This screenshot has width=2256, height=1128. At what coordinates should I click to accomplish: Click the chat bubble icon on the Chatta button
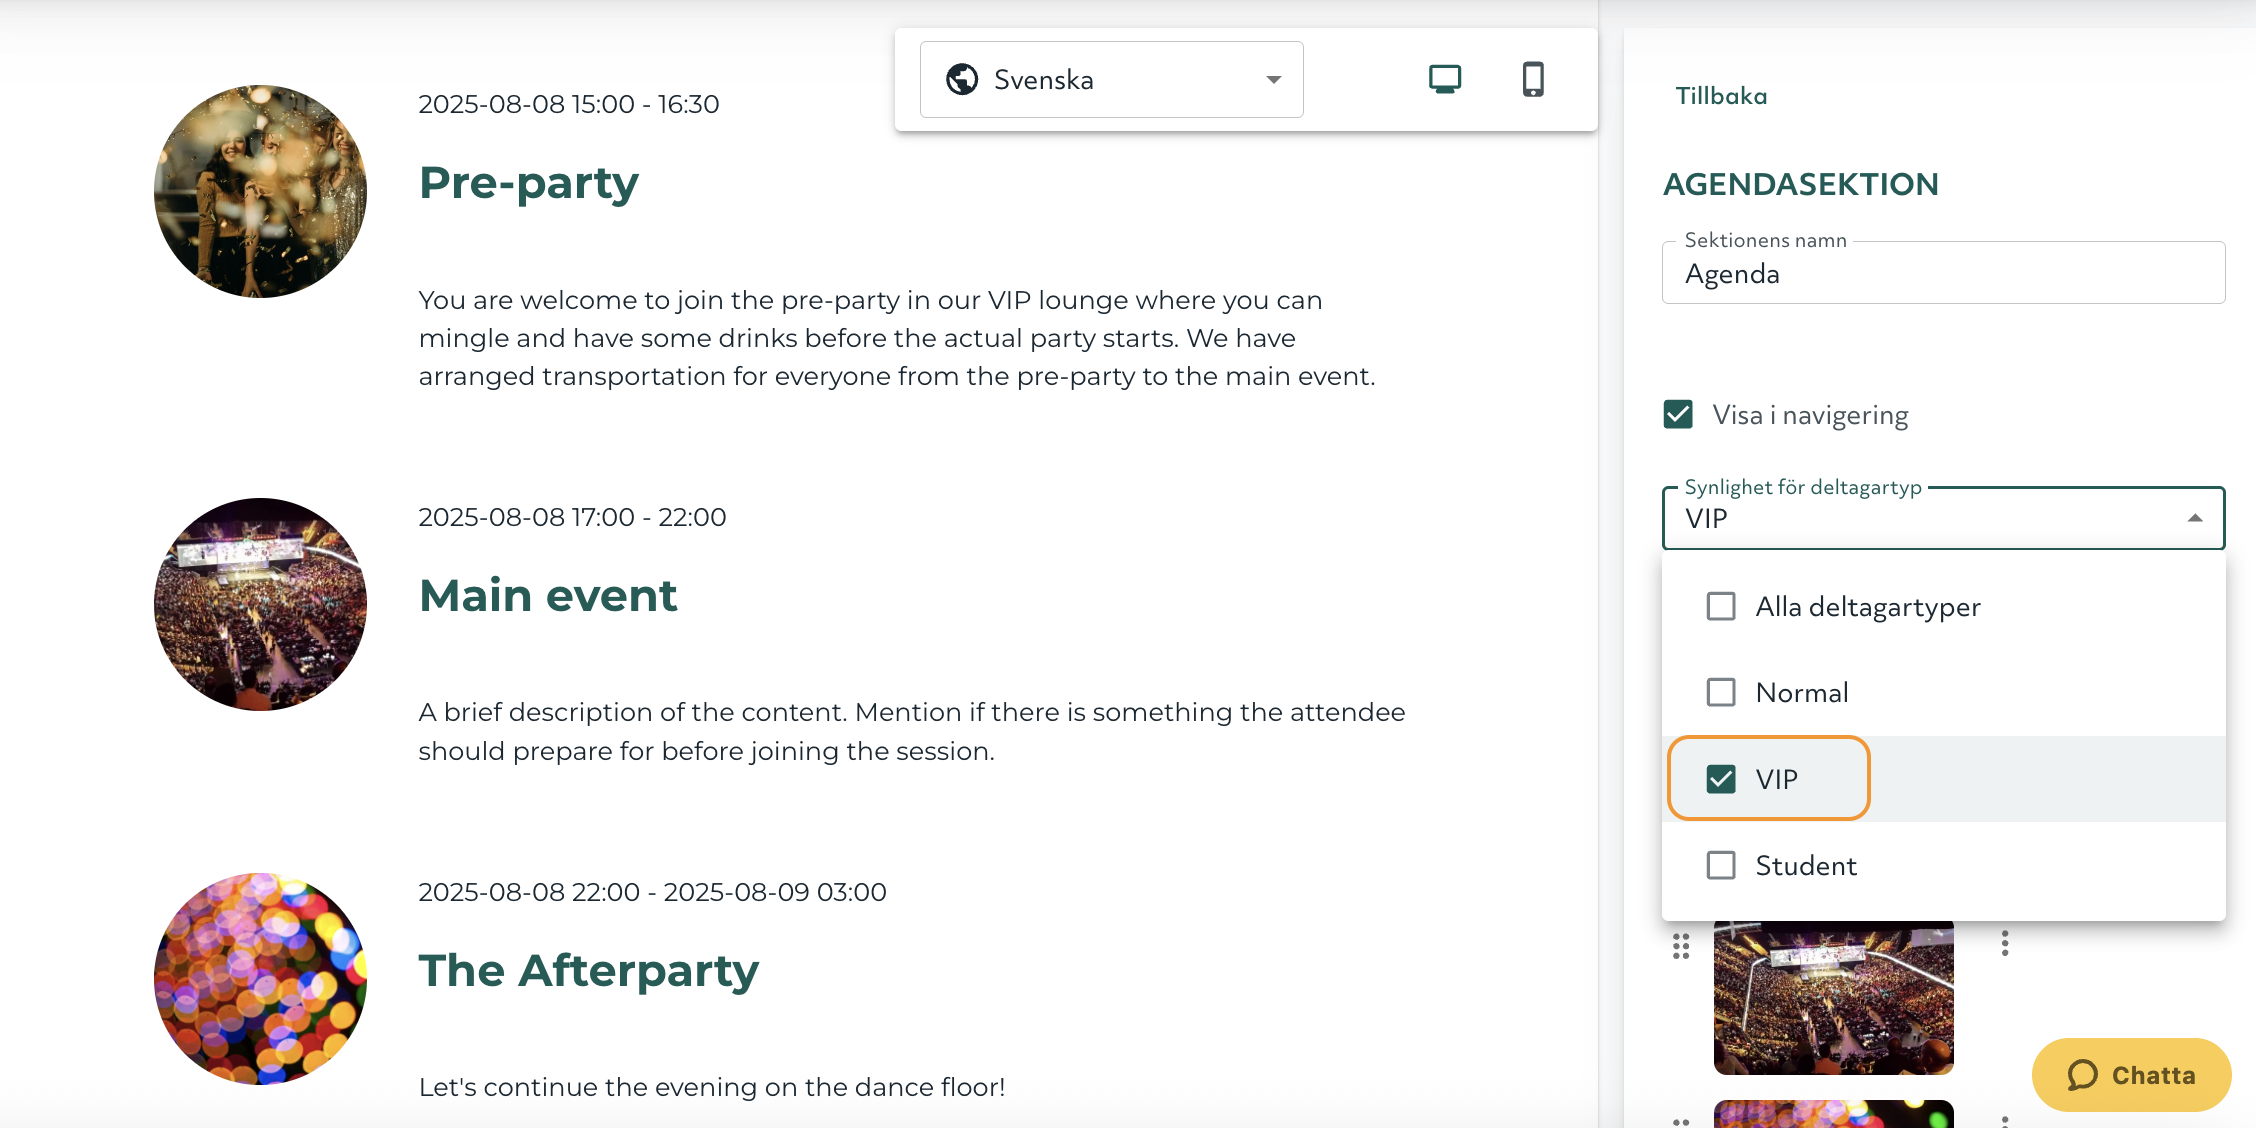tap(2083, 1075)
